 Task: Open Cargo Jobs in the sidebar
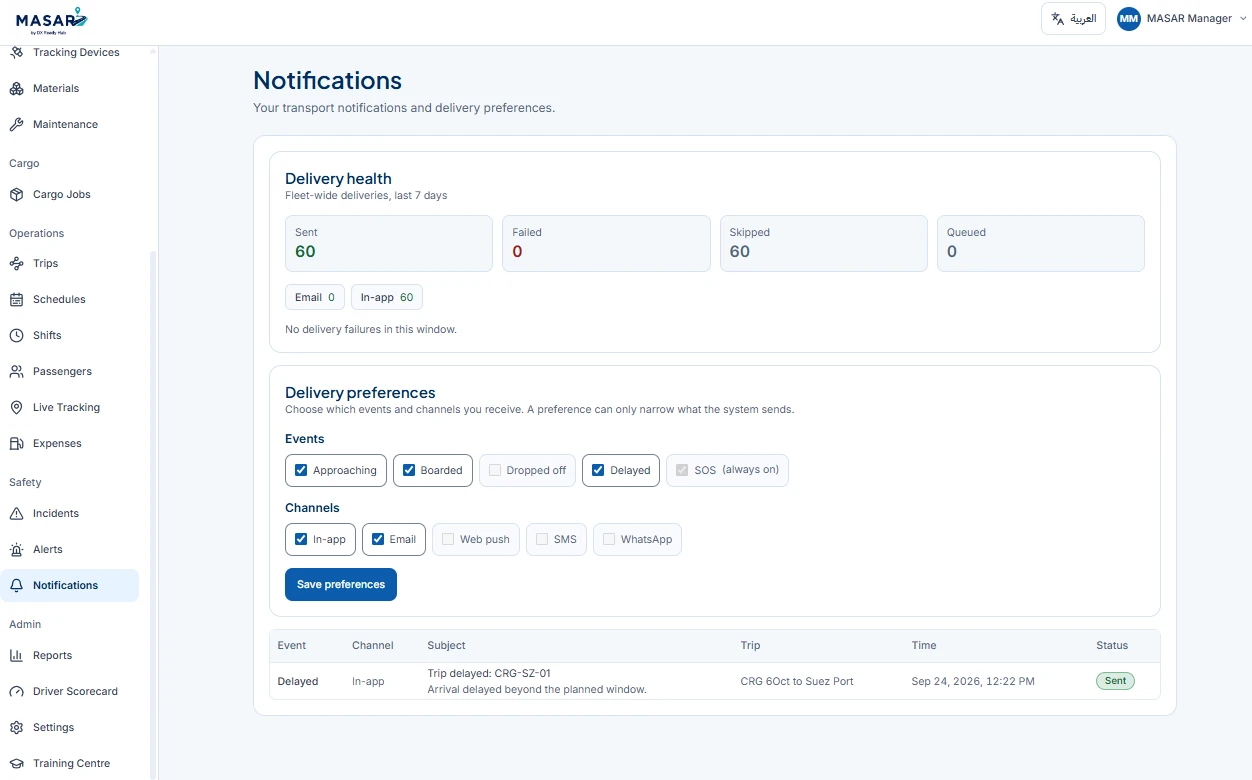(x=70, y=194)
